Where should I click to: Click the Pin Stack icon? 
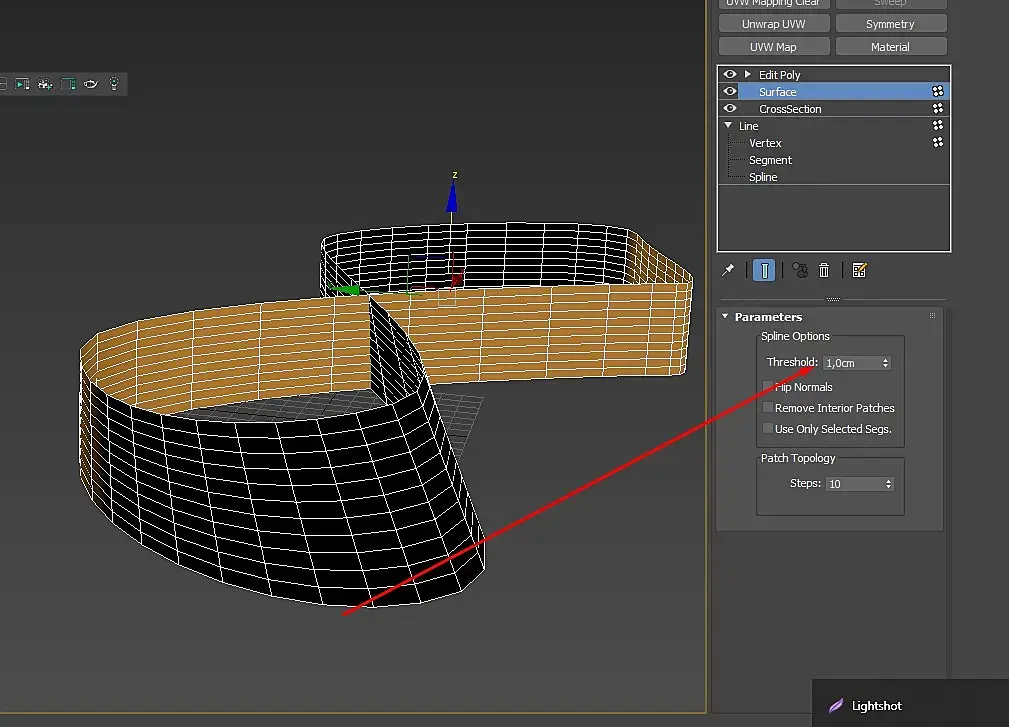[729, 270]
